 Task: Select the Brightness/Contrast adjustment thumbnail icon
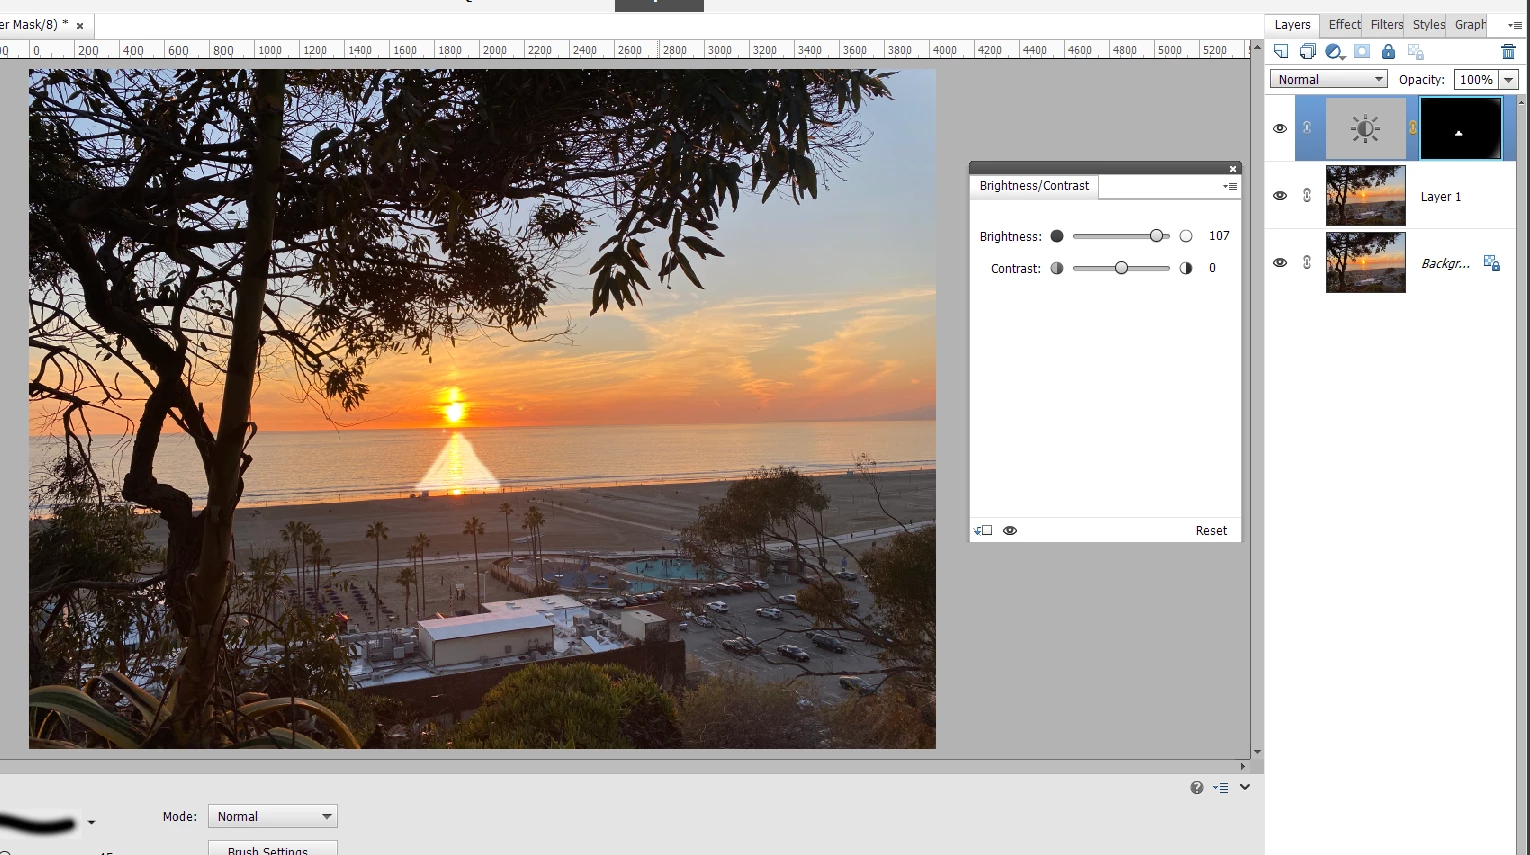(x=1365, y=128)
